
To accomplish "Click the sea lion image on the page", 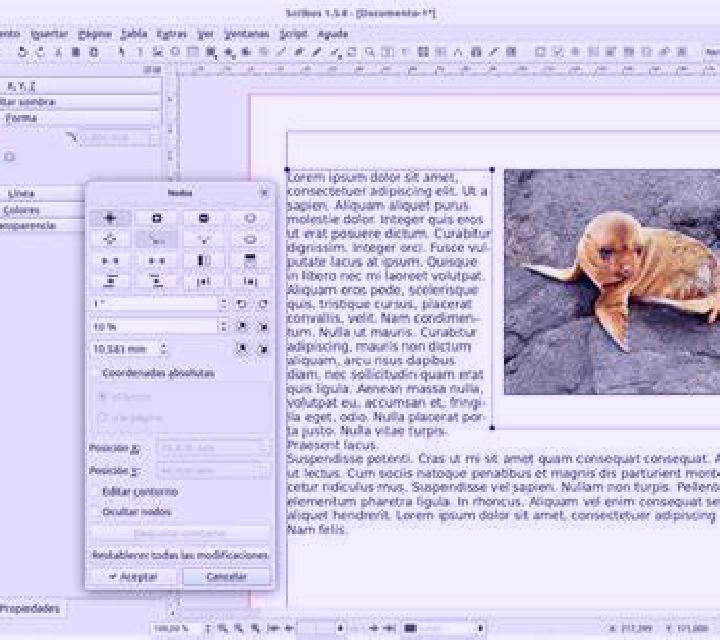I will pos(612,282).
